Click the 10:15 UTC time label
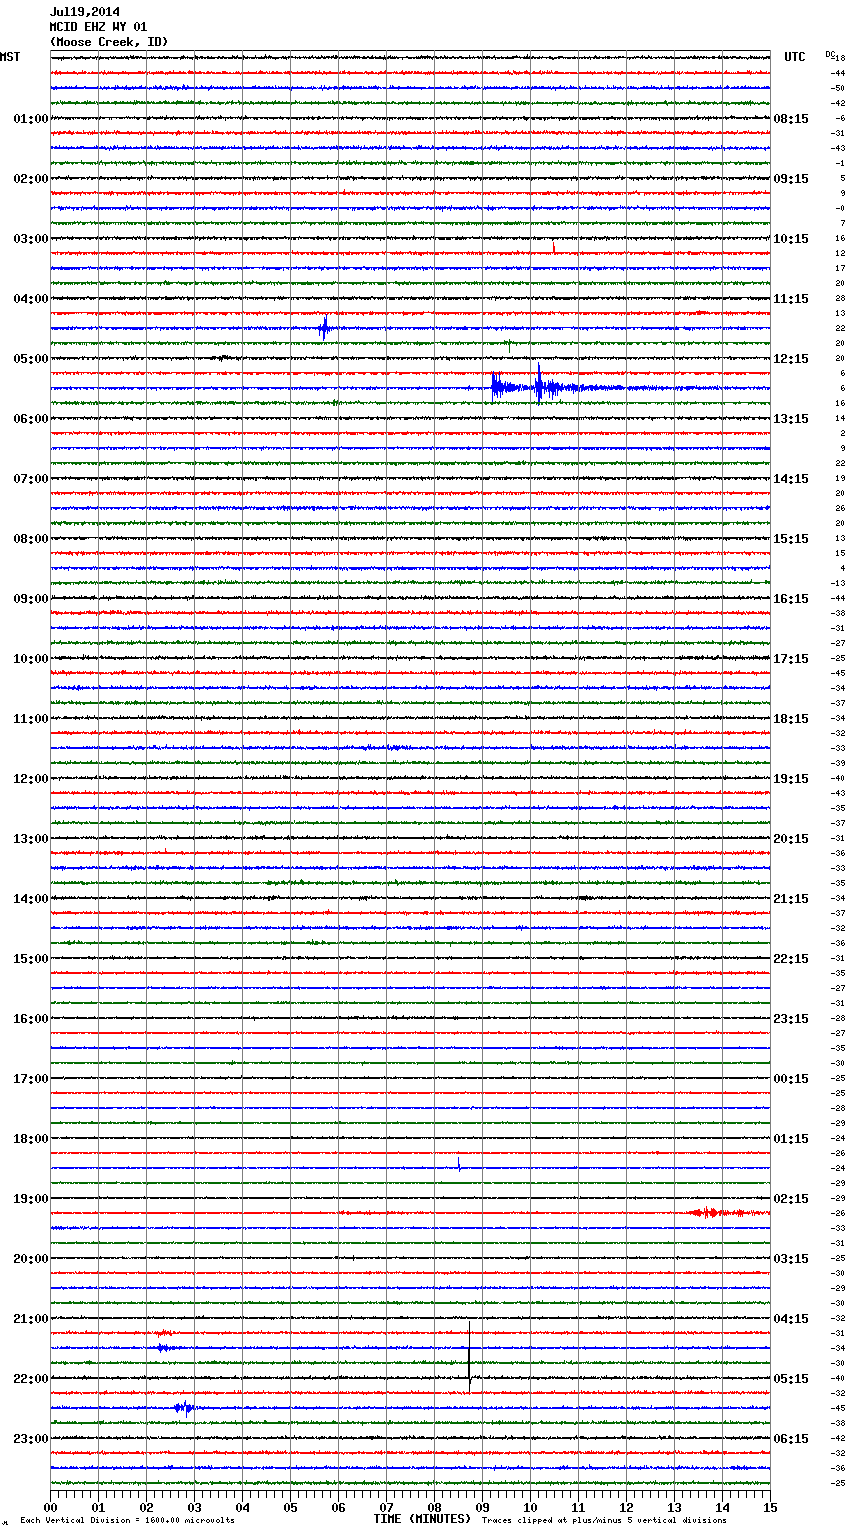The width and height of the screenshot is (850, 1534). (791, 239)
